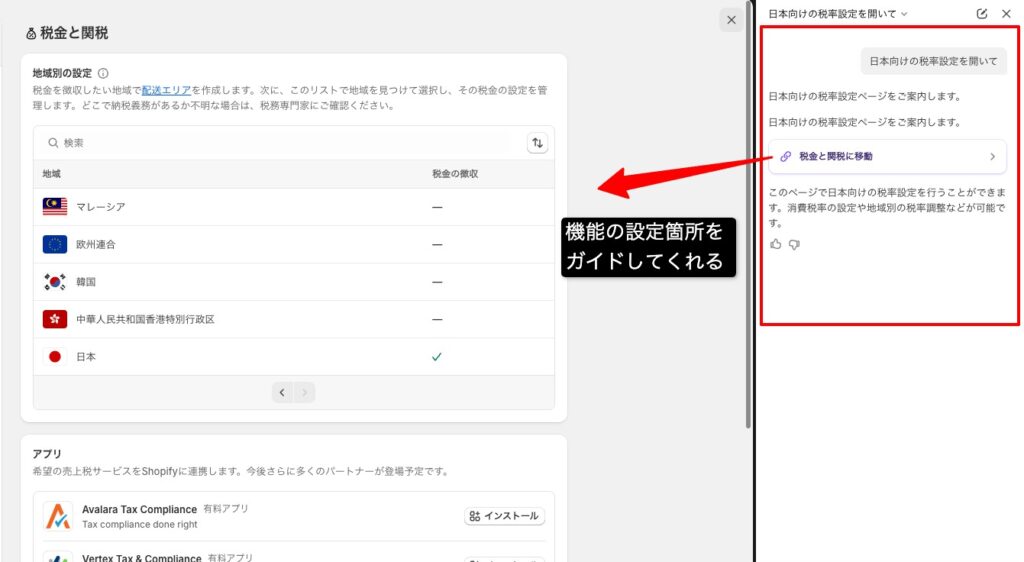Image resolution: width=1024 pixels, height=562 pixels.
Task: Open the 配送エリア link
Action: 166,90
